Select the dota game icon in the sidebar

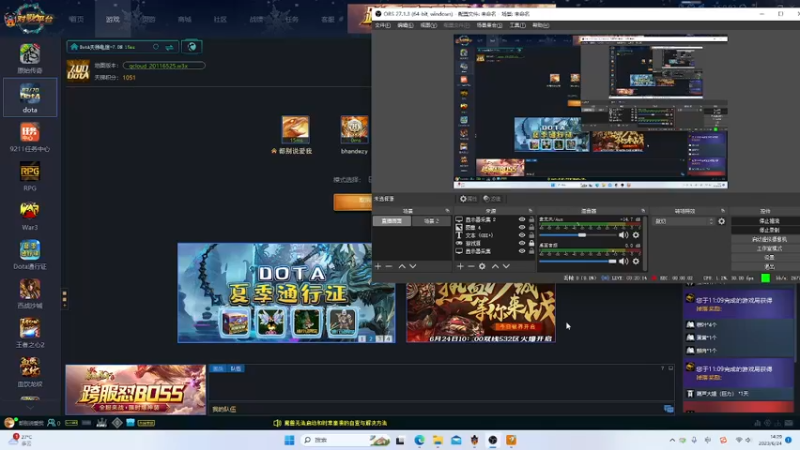(30, 97)
